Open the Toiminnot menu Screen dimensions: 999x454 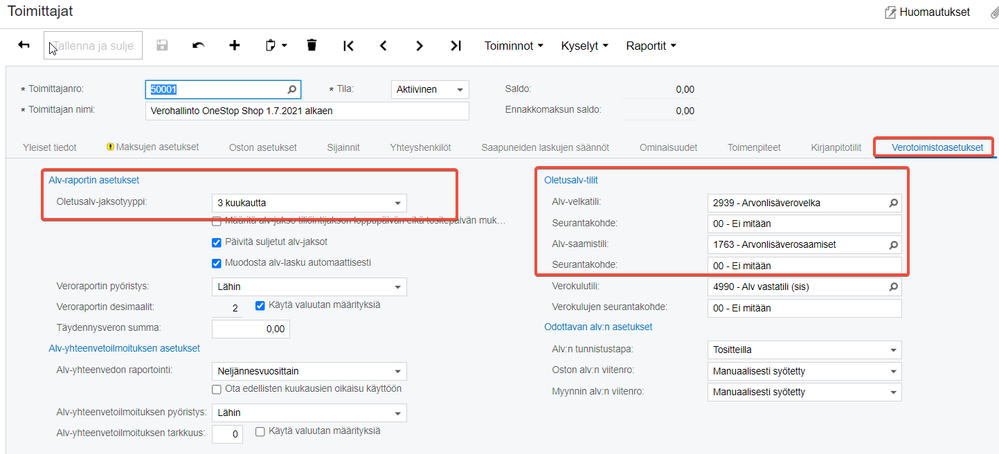pos(513,45)
